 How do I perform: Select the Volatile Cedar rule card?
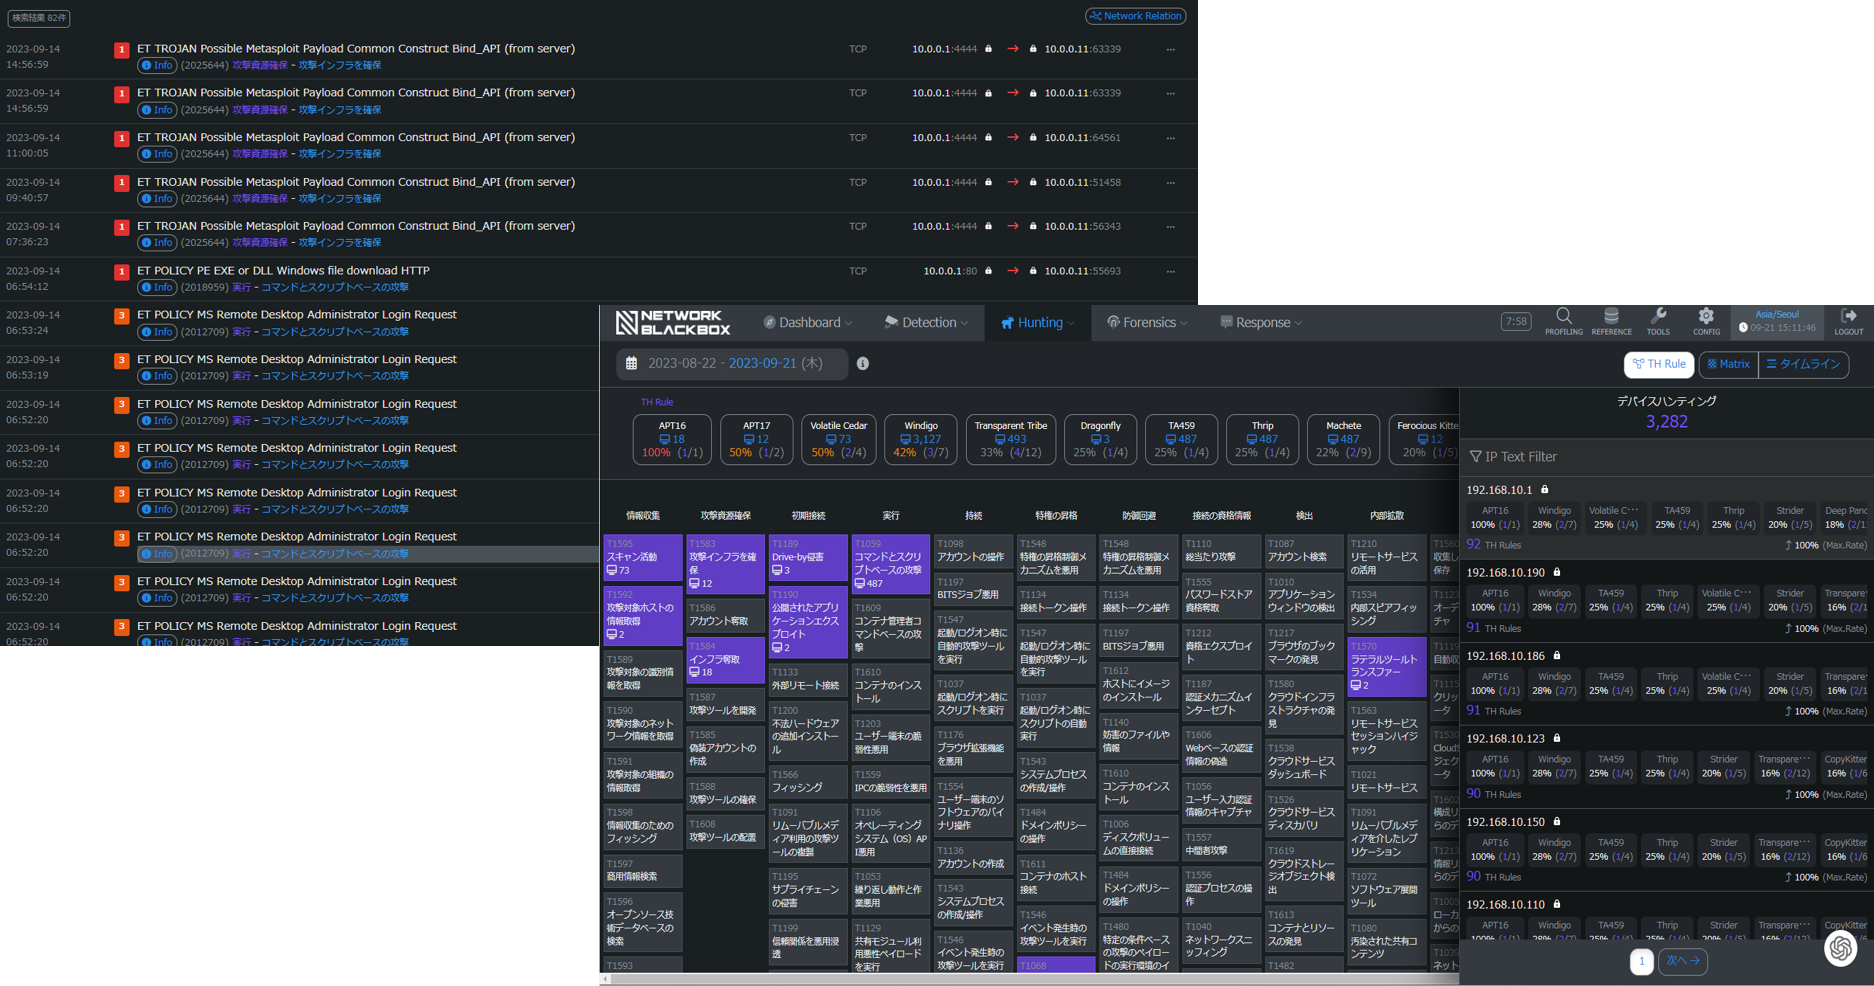point(838,439)
